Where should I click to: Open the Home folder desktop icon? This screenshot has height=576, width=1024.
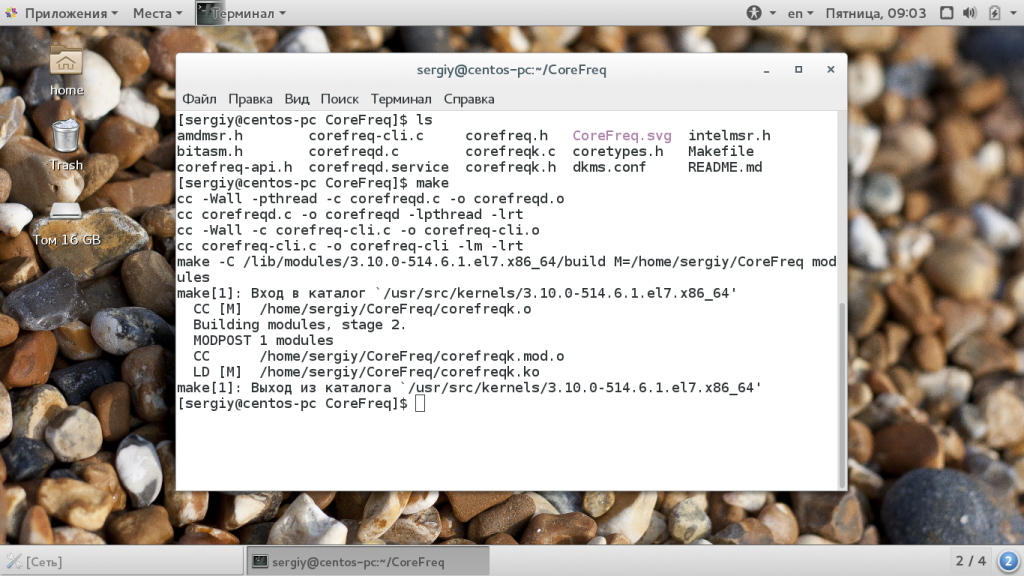click(x=66, y=68)
